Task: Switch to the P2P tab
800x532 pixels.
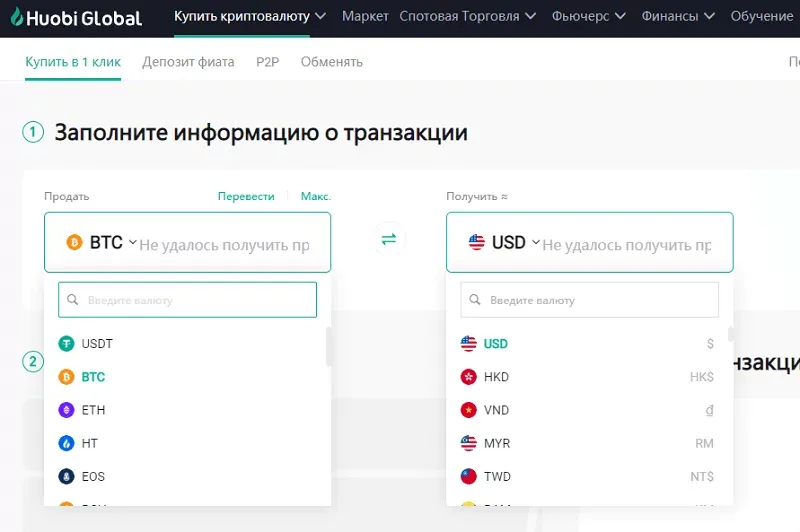Action: 267,62
